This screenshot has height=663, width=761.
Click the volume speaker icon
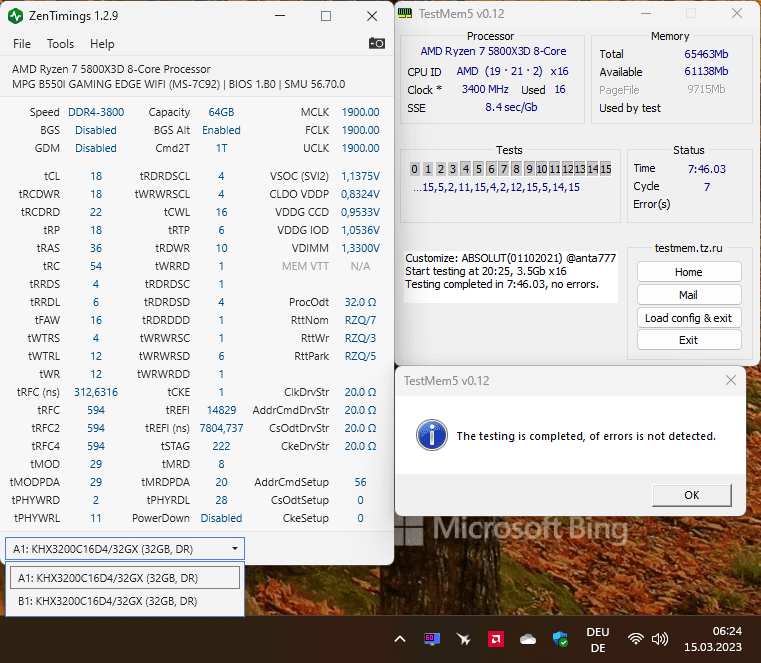[x=660, y=638]
